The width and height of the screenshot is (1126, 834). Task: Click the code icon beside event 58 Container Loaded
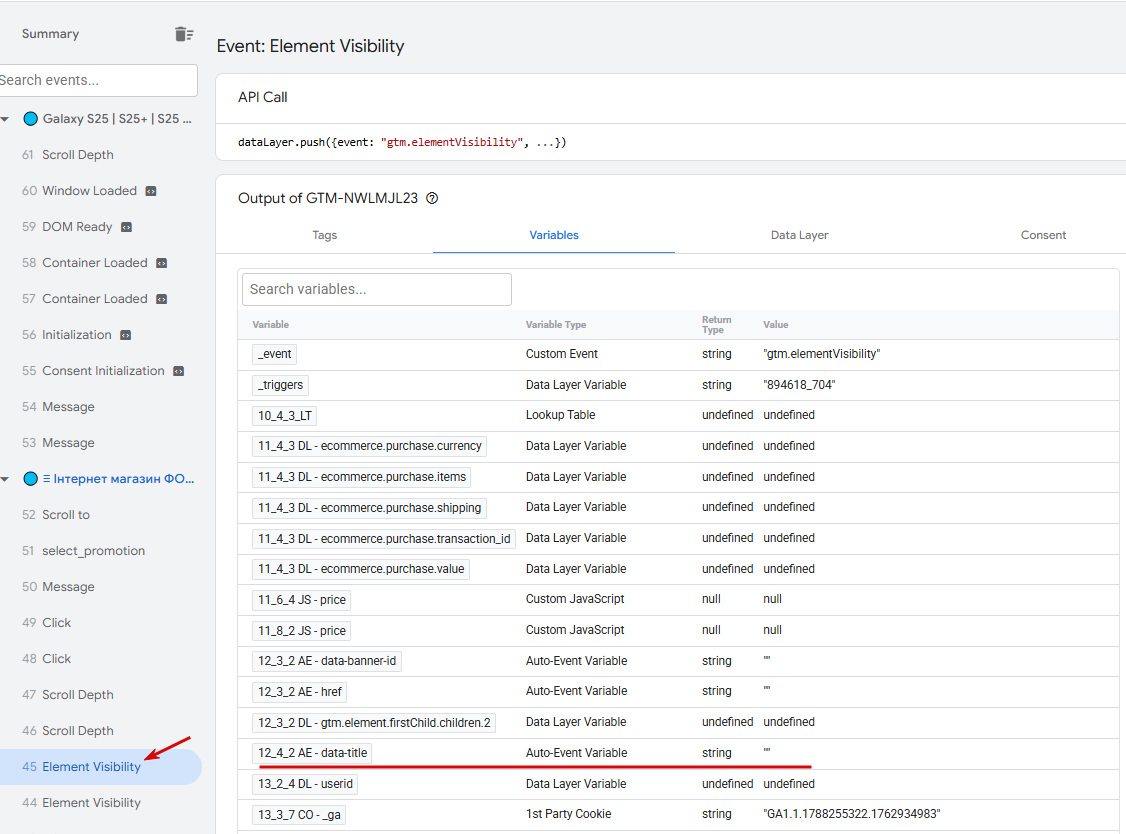[162, 263]
